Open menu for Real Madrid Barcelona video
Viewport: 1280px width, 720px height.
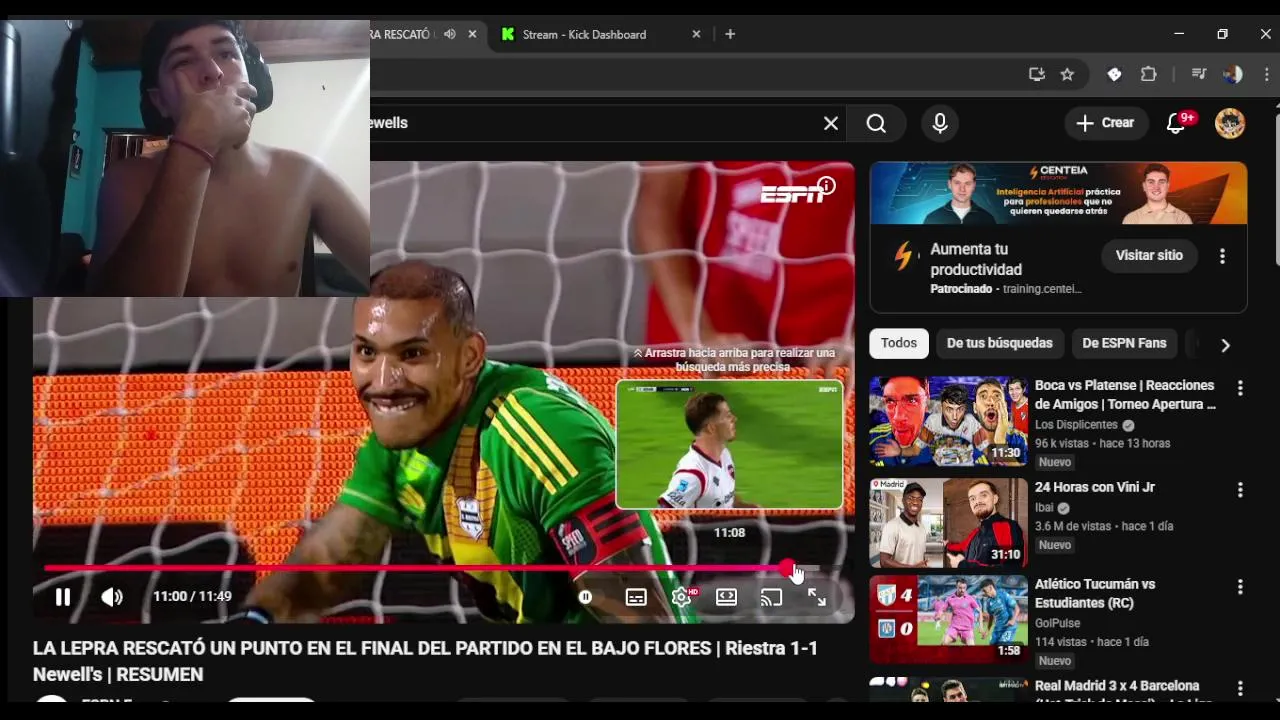(x=1240, y=689)
